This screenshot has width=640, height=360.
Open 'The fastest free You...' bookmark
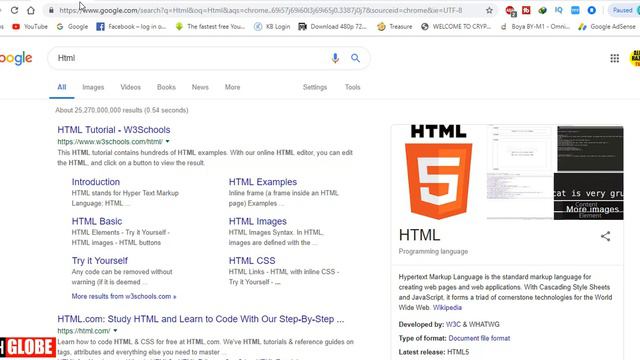[x=210, y=27]
